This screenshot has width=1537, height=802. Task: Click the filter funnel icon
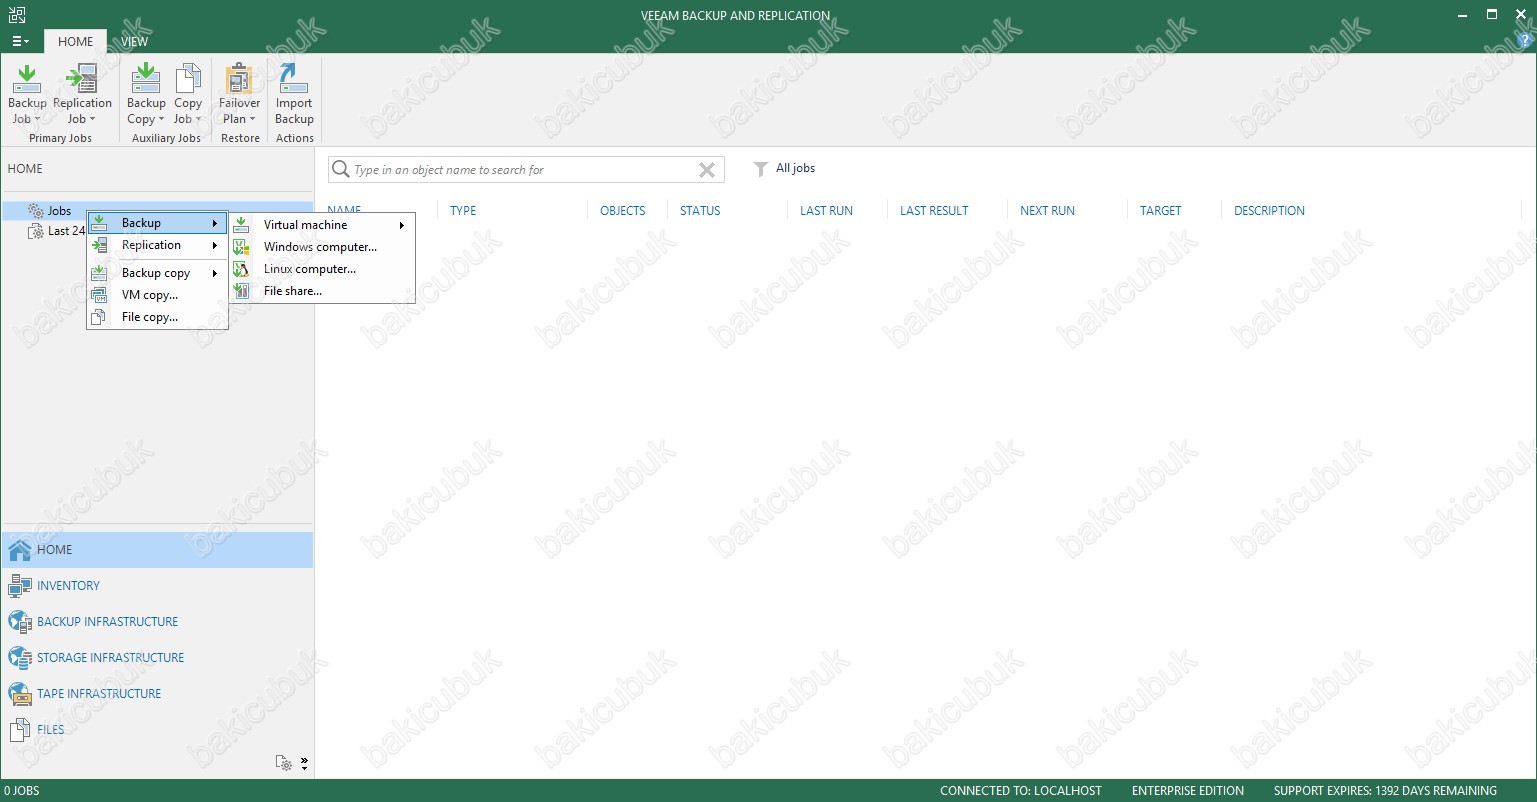pos(761,169)
